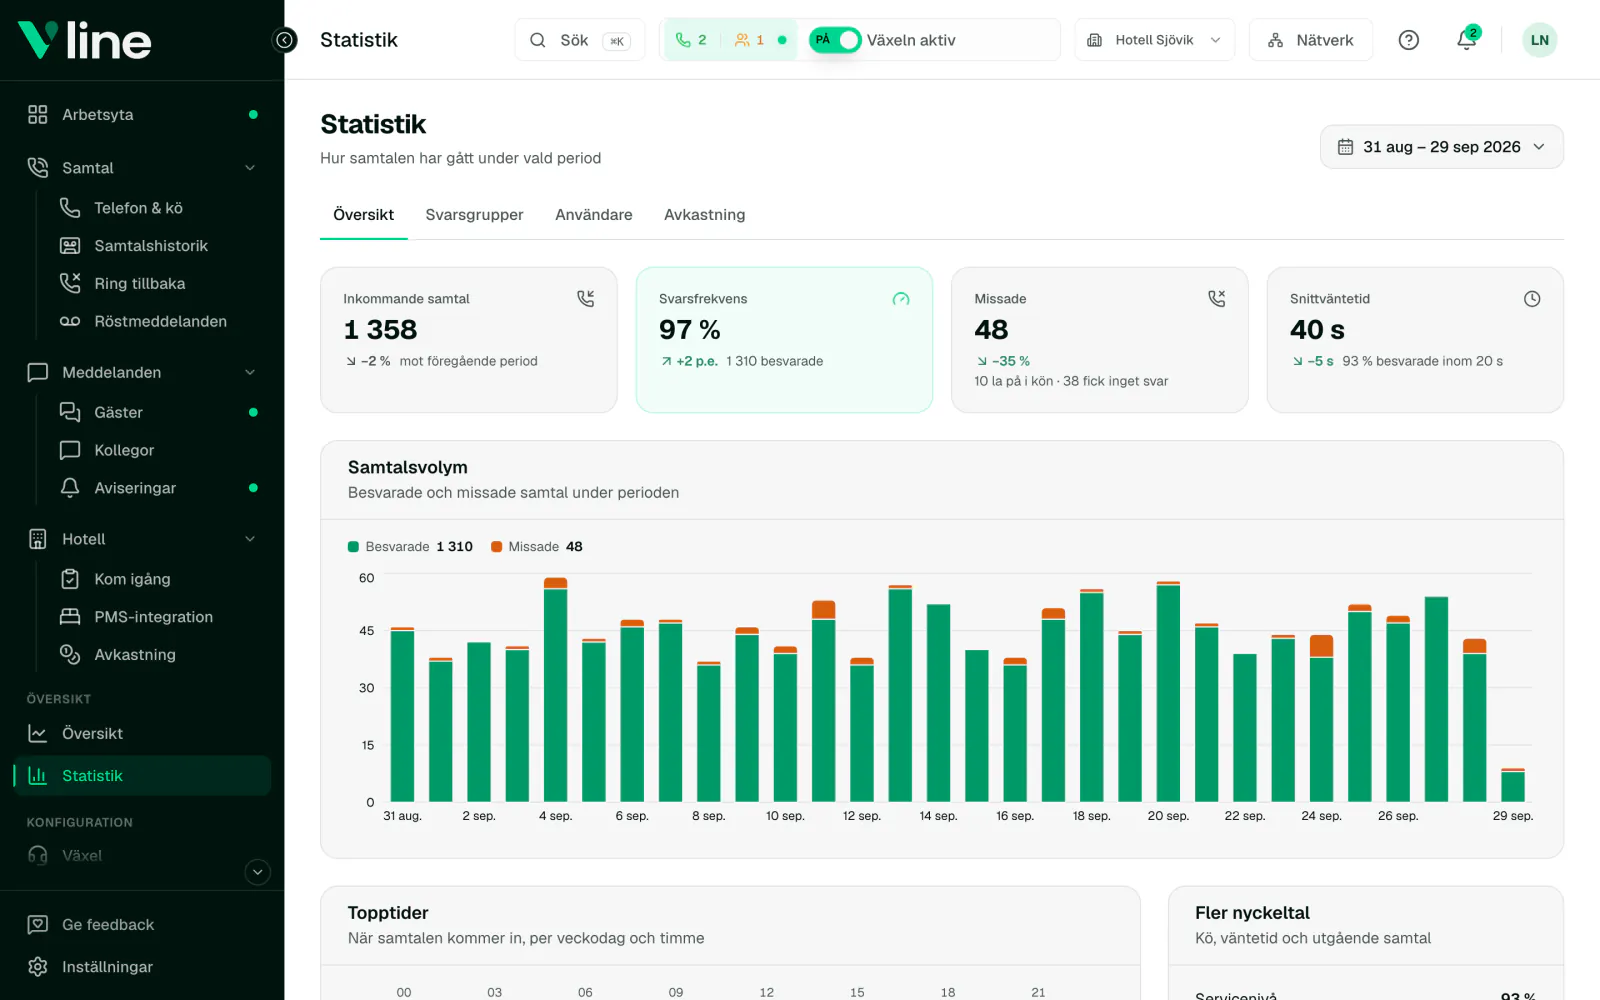Screen dimensions: 1600x1000
Task: Switch to the Svarsgrupper tab
Action: pos(474,215)
